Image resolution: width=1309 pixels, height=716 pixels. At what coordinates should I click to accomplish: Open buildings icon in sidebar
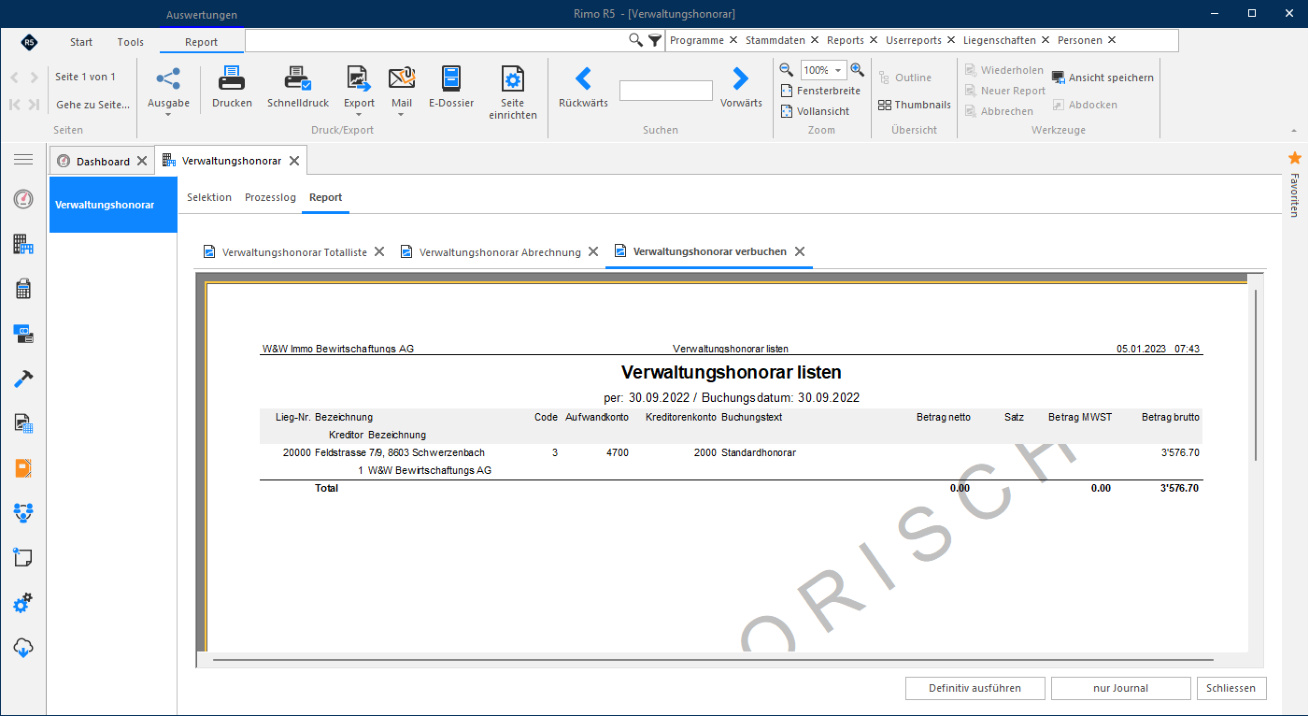pyautogui.click(x=23, y=244)
